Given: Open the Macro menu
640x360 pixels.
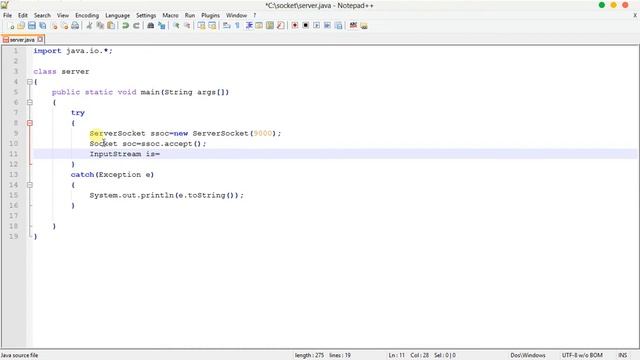Looking at the screenshot, I should point(170,16).
